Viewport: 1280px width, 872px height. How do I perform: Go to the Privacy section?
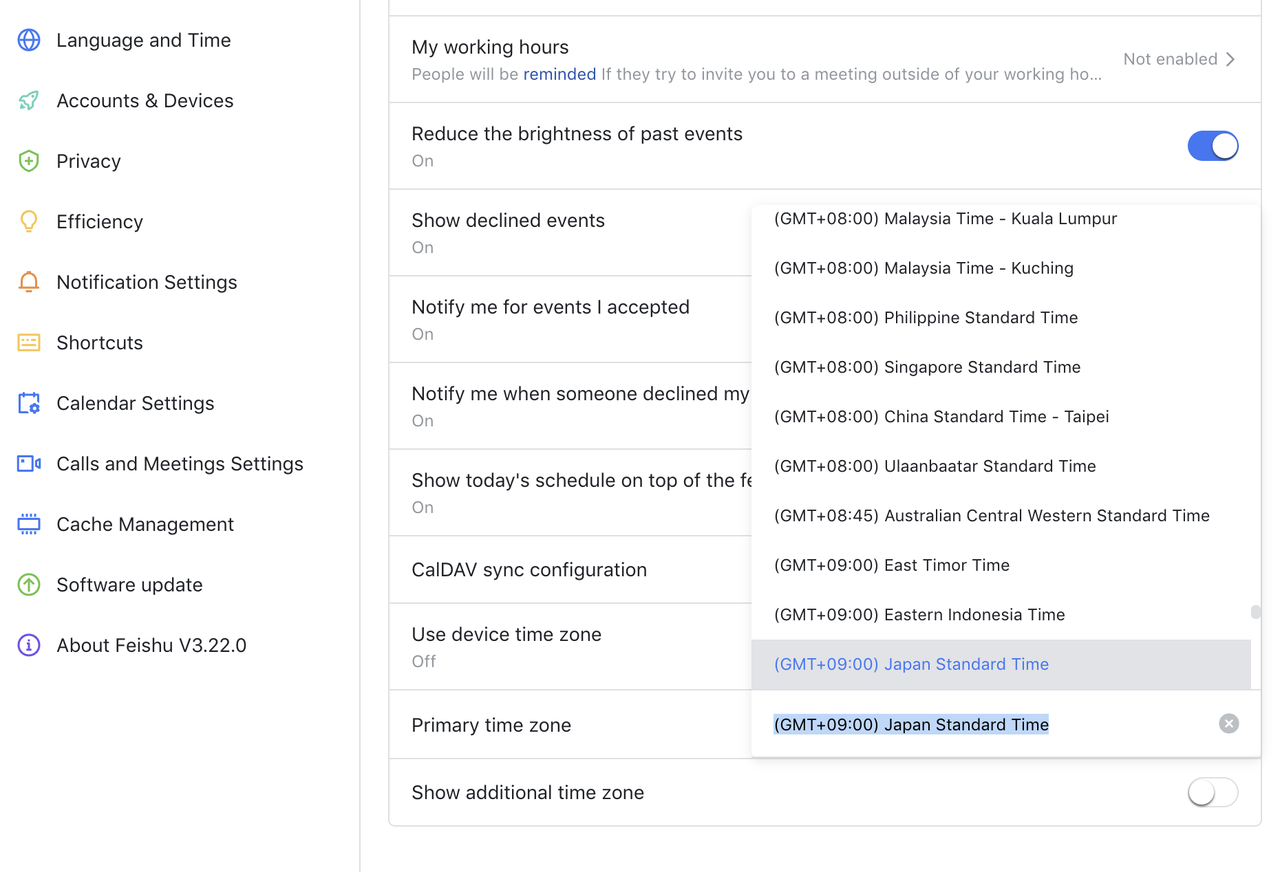click(x=88, y=161)
